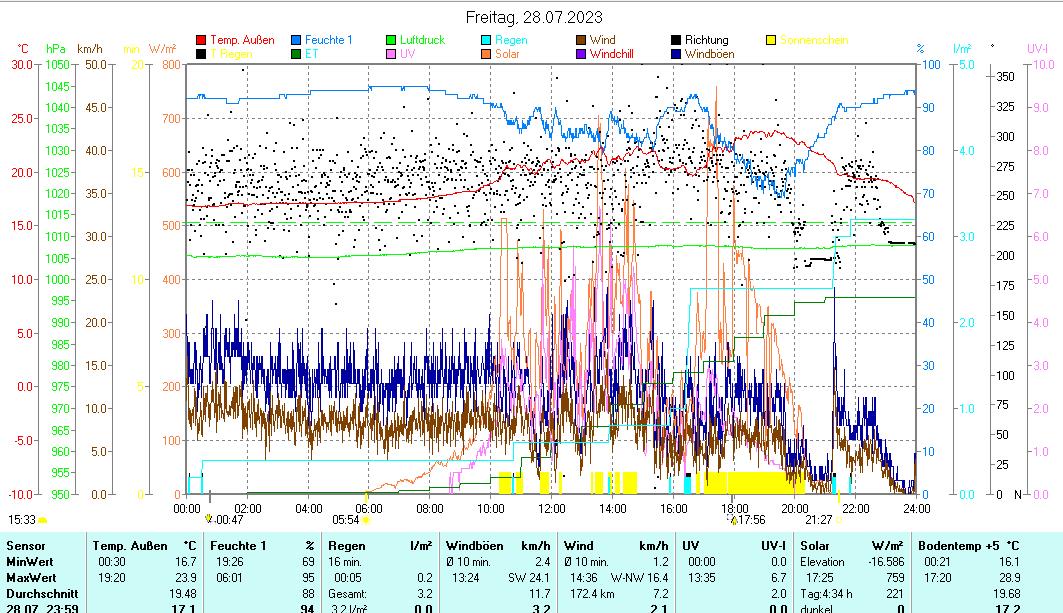This screenshot has width=1063, height=613.
Task: Click the green Luftdruck legend square
Action: click(391, 40)
